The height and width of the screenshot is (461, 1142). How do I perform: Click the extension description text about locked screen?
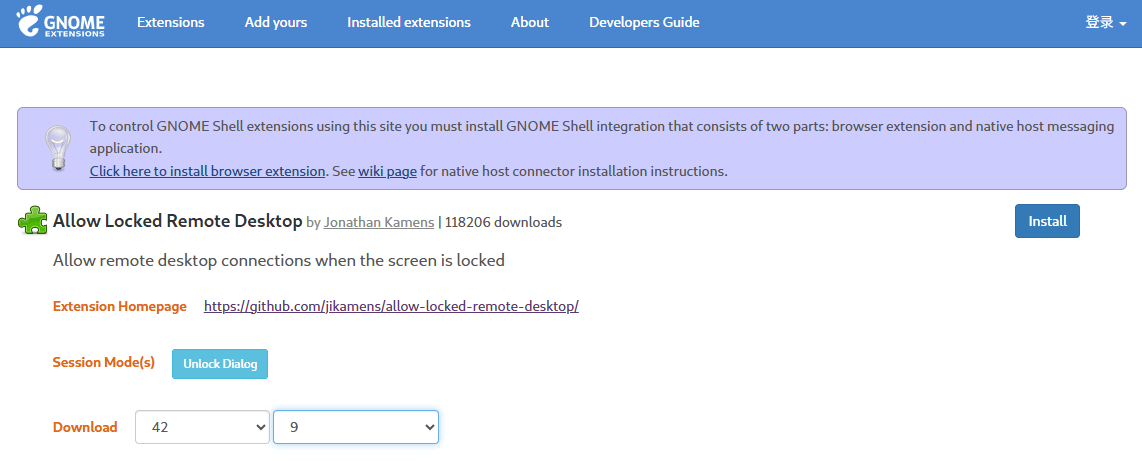tap(278, 260)
